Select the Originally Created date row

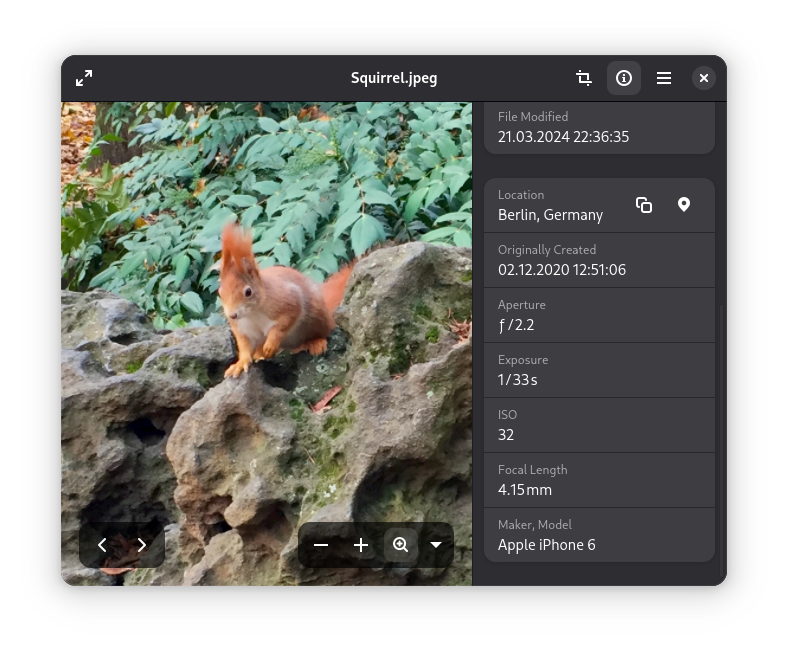coord(599,260)
